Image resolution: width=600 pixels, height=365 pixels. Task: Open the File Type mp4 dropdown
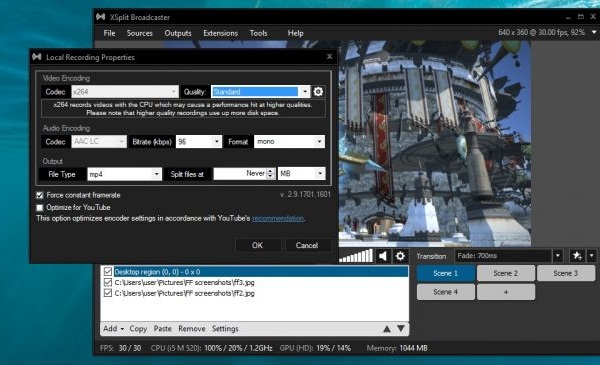[x=124, y=174]
